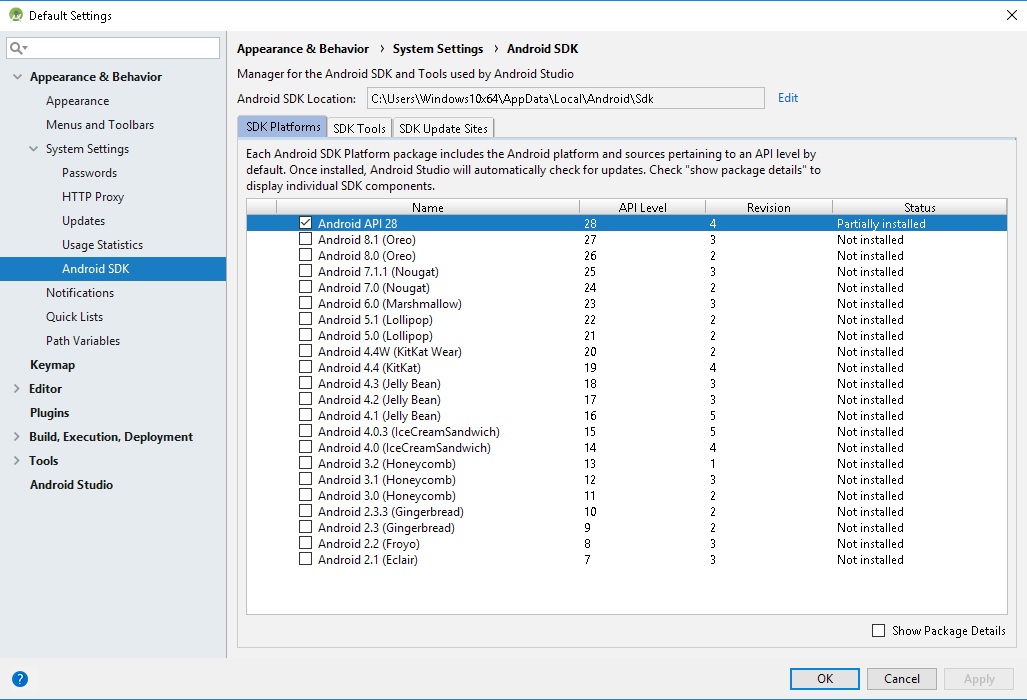Sort table by Revision column header
The height and width of the screenshot is (700, 1027).
[x=768, y=207]
